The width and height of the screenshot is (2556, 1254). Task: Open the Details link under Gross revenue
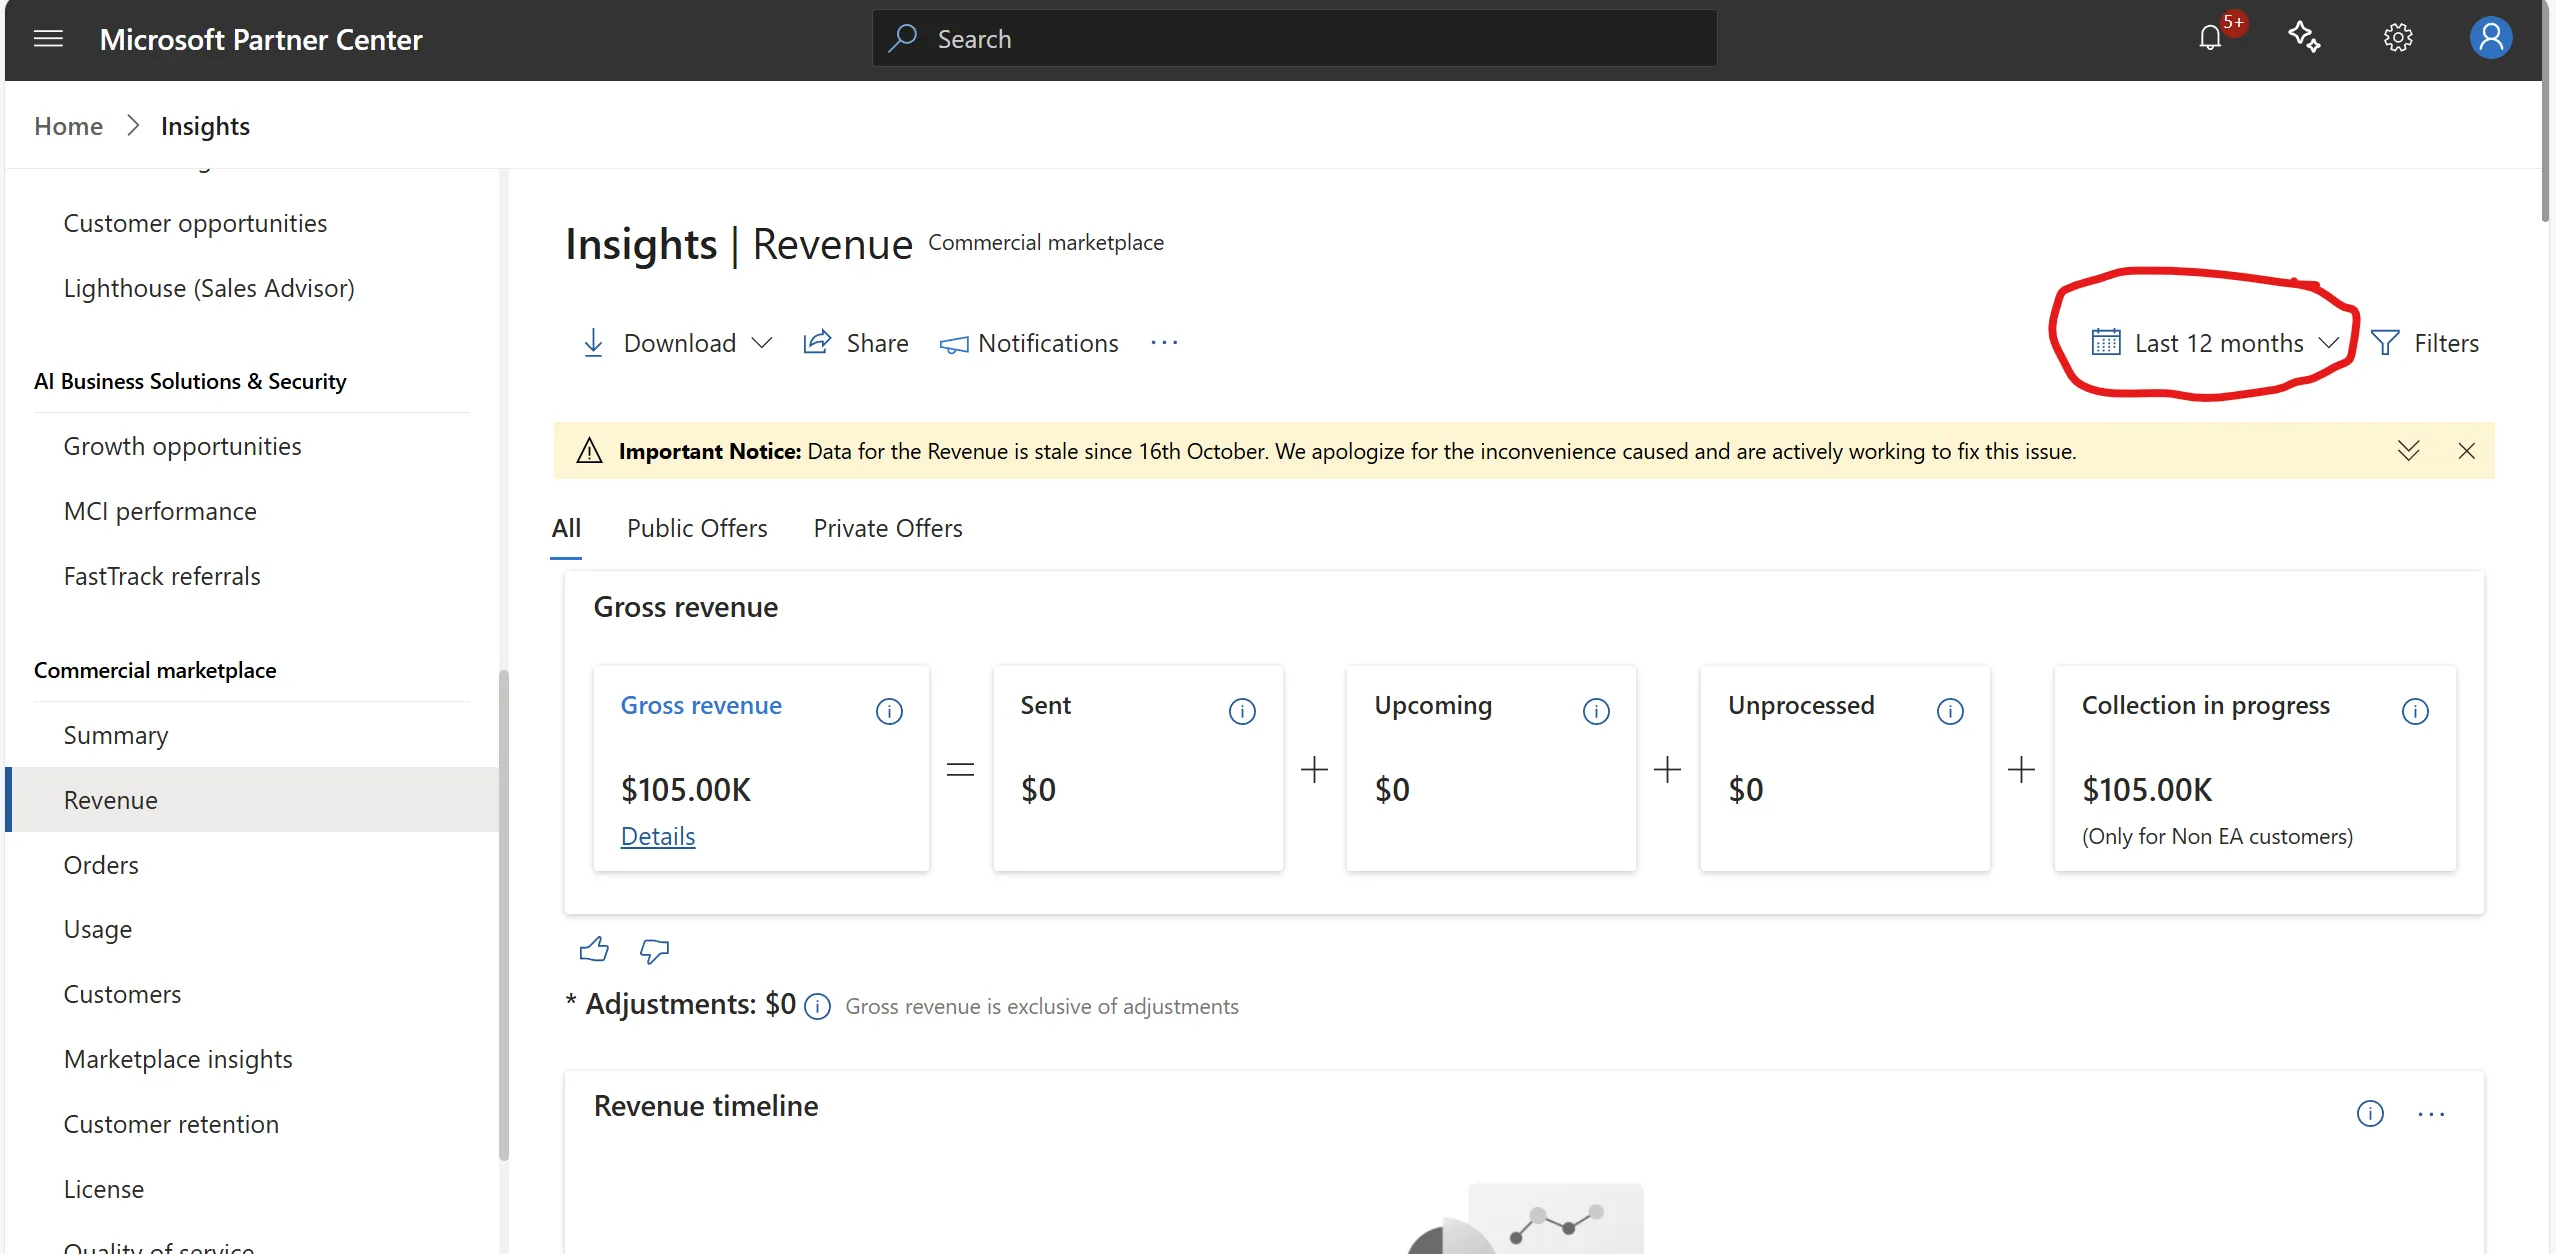pos(657,836)
